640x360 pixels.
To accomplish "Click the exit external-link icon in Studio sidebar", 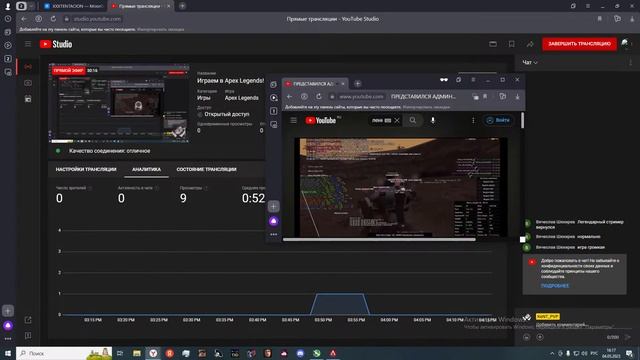I will click(28, 320).
